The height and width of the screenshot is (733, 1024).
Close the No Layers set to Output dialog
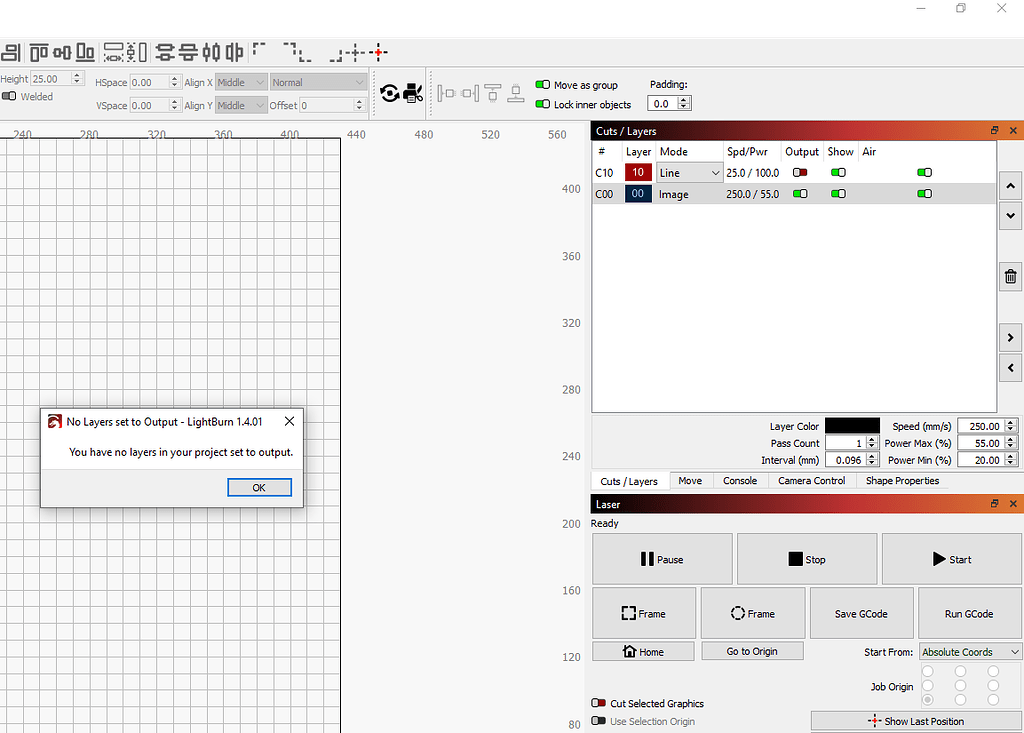click(x=289, y=421)
